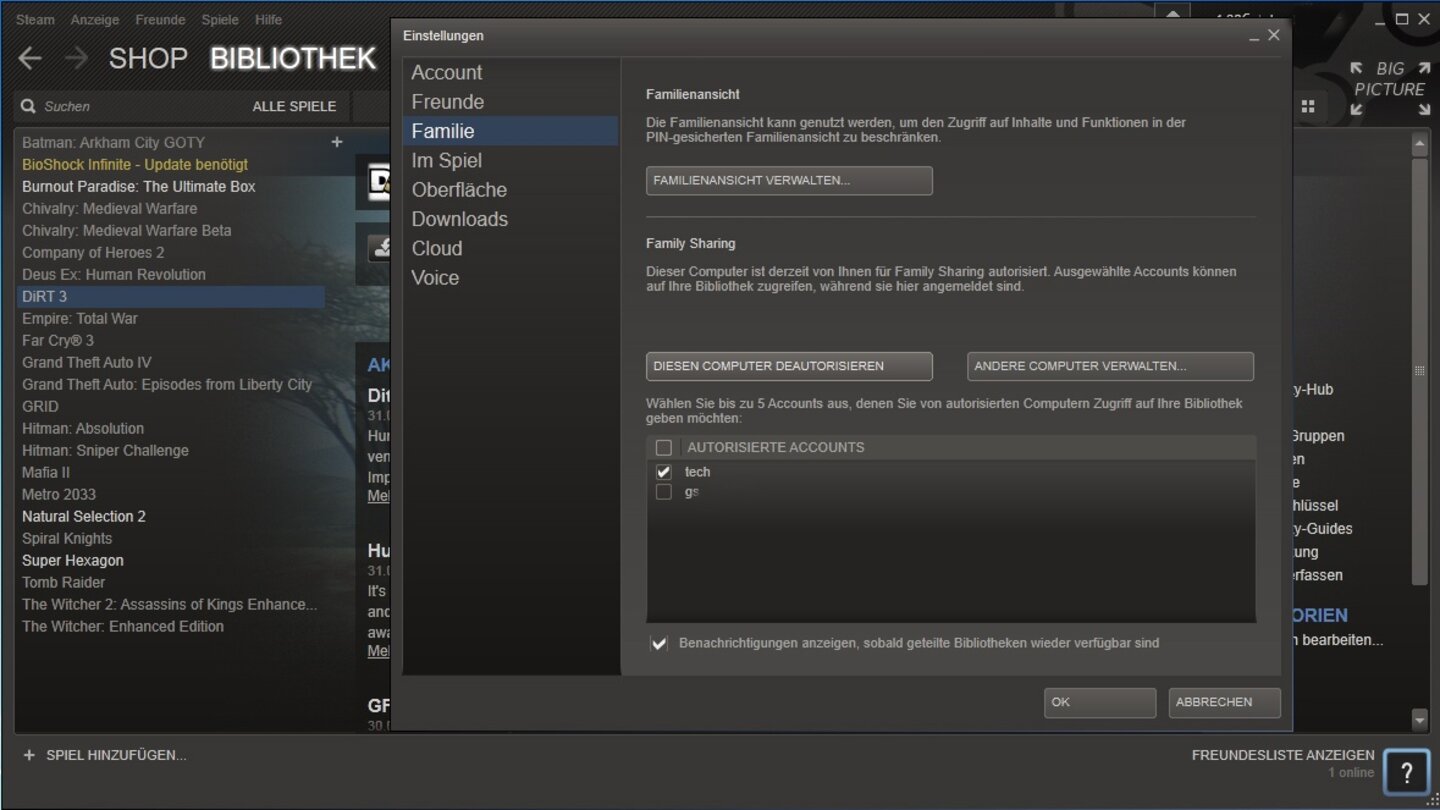Go forward with the right arrow
The image size is (1440, 810).
pyautogui.click(x=76, y=58)
